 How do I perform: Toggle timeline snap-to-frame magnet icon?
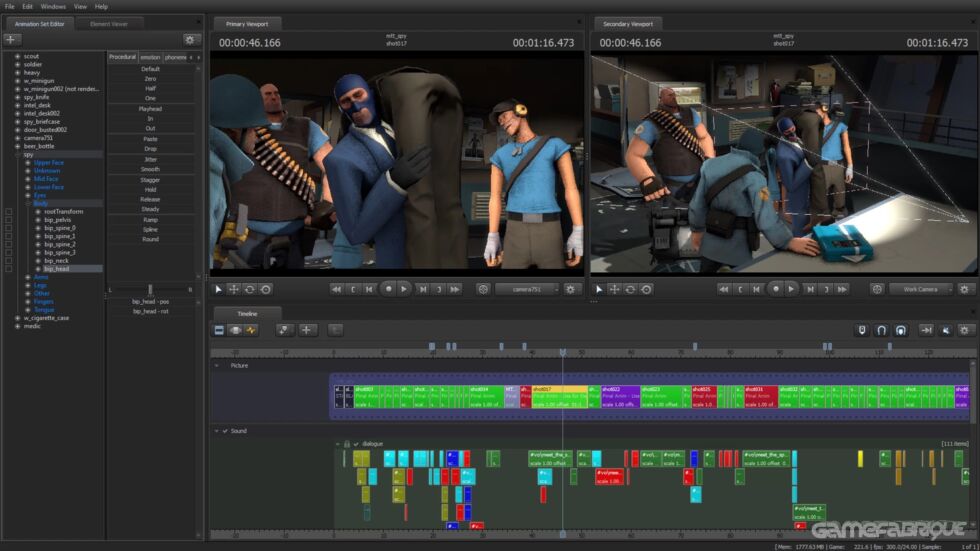(901, 330)
